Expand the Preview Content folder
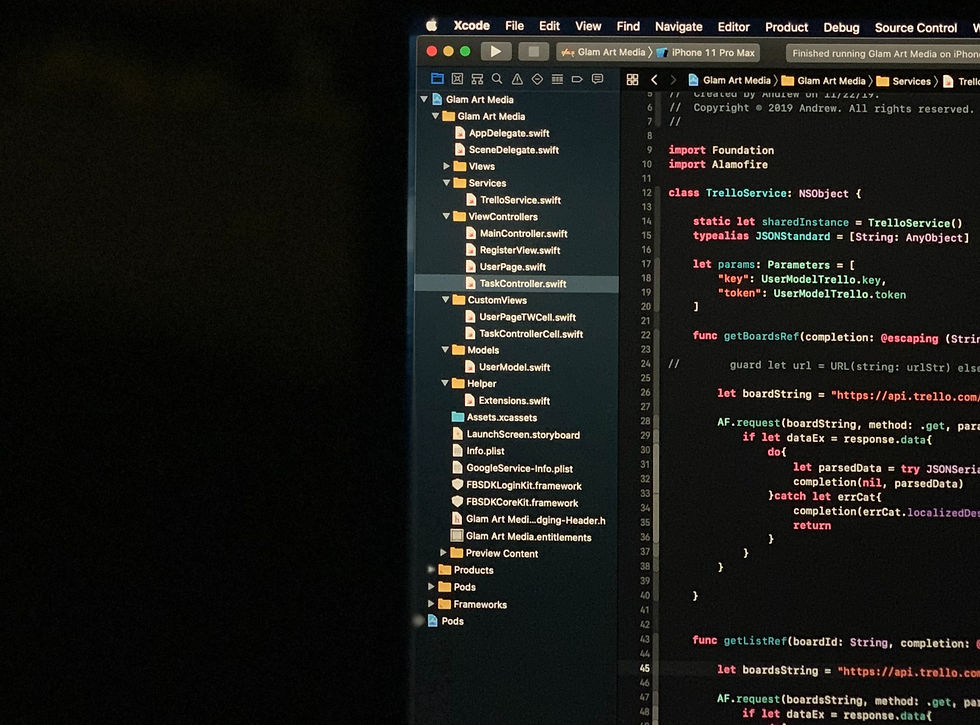The width and height of the screenshot is (980, 725). tap(443, 552)
